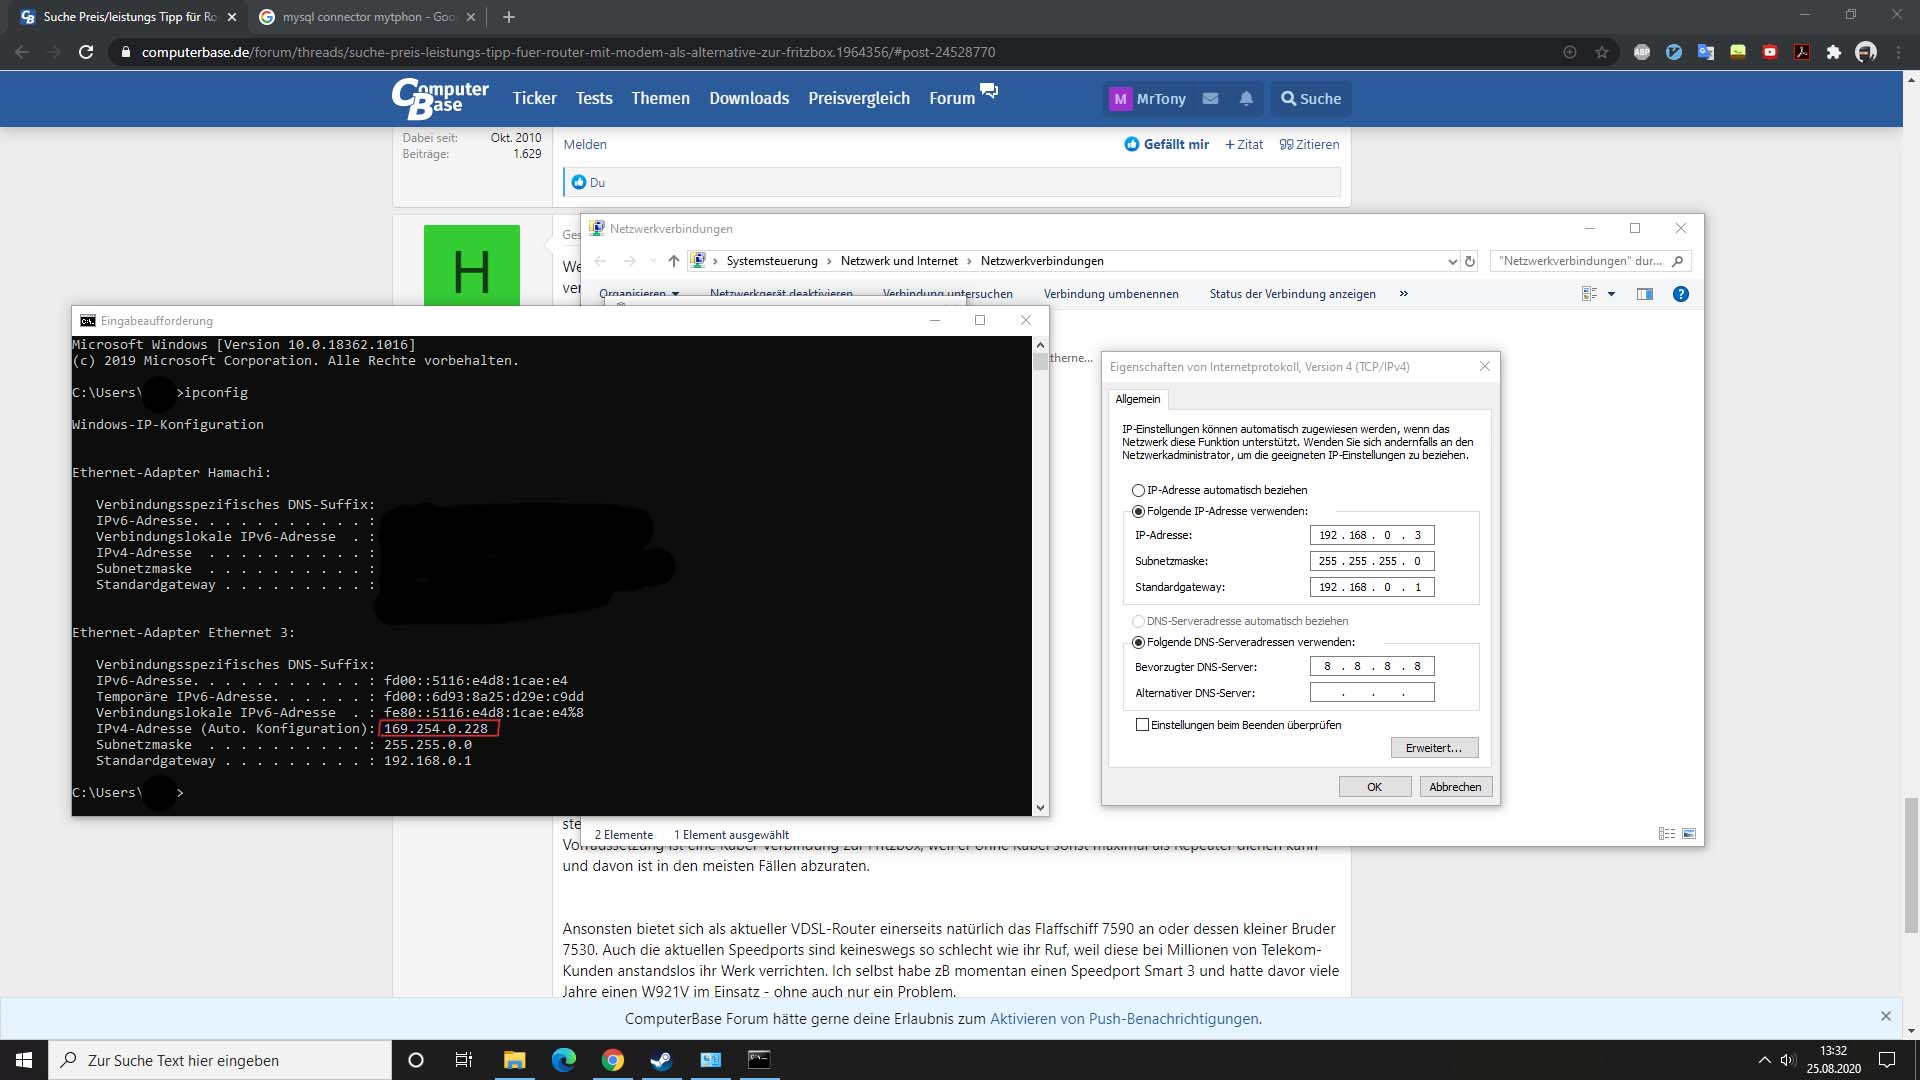Refresh the Netzwerkverbindungen address bar
This screenshot has width=1920, height=1080.
[x=1470, y=261]
